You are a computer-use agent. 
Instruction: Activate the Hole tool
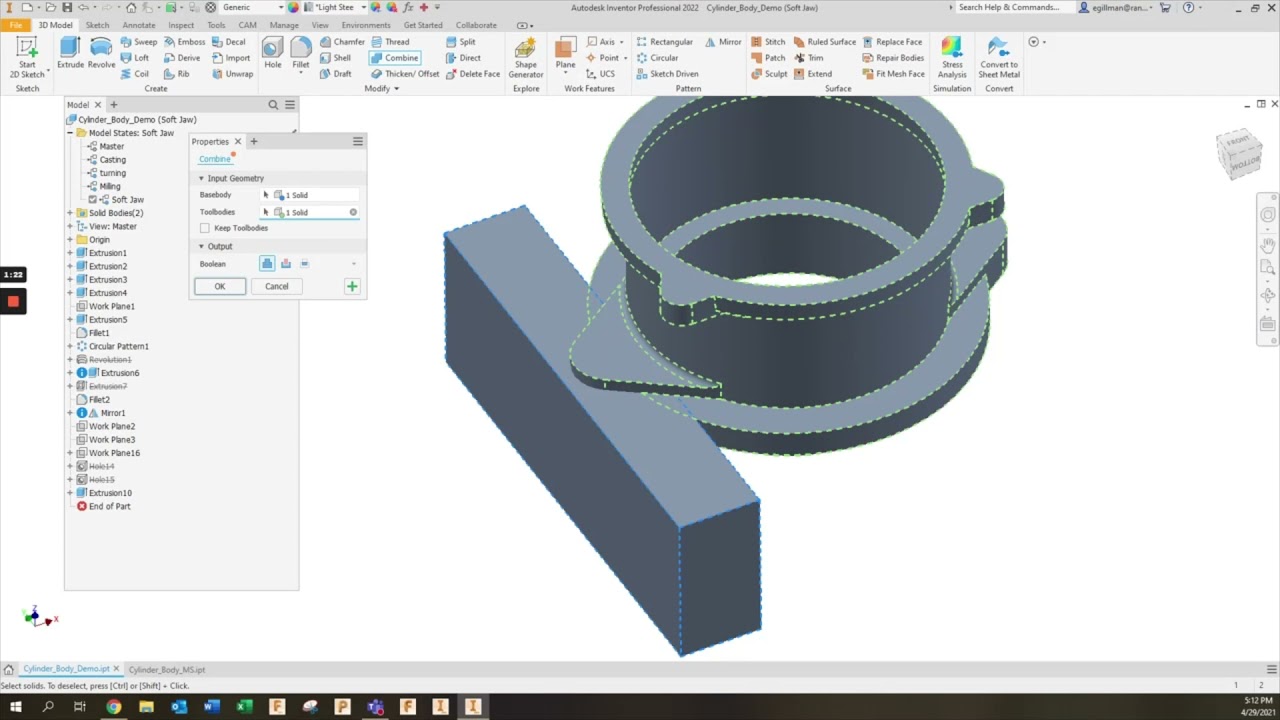coord(271,50)
